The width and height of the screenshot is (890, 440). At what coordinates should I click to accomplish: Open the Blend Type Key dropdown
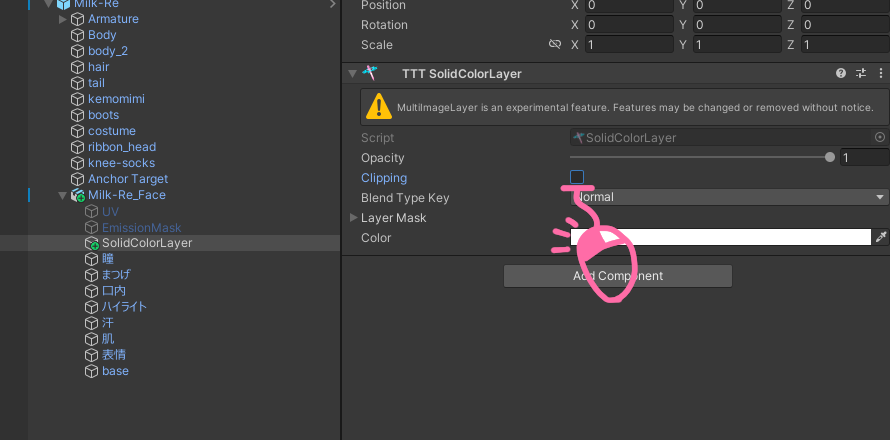coord(730,197)
